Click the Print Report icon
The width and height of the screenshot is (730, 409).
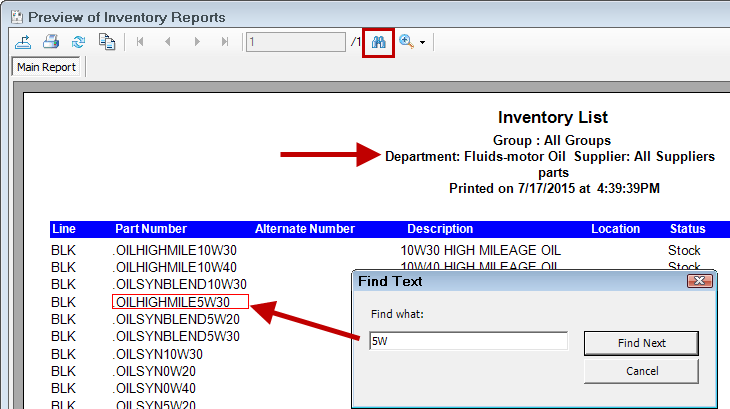pyautogui.click(x=51, y=42)
